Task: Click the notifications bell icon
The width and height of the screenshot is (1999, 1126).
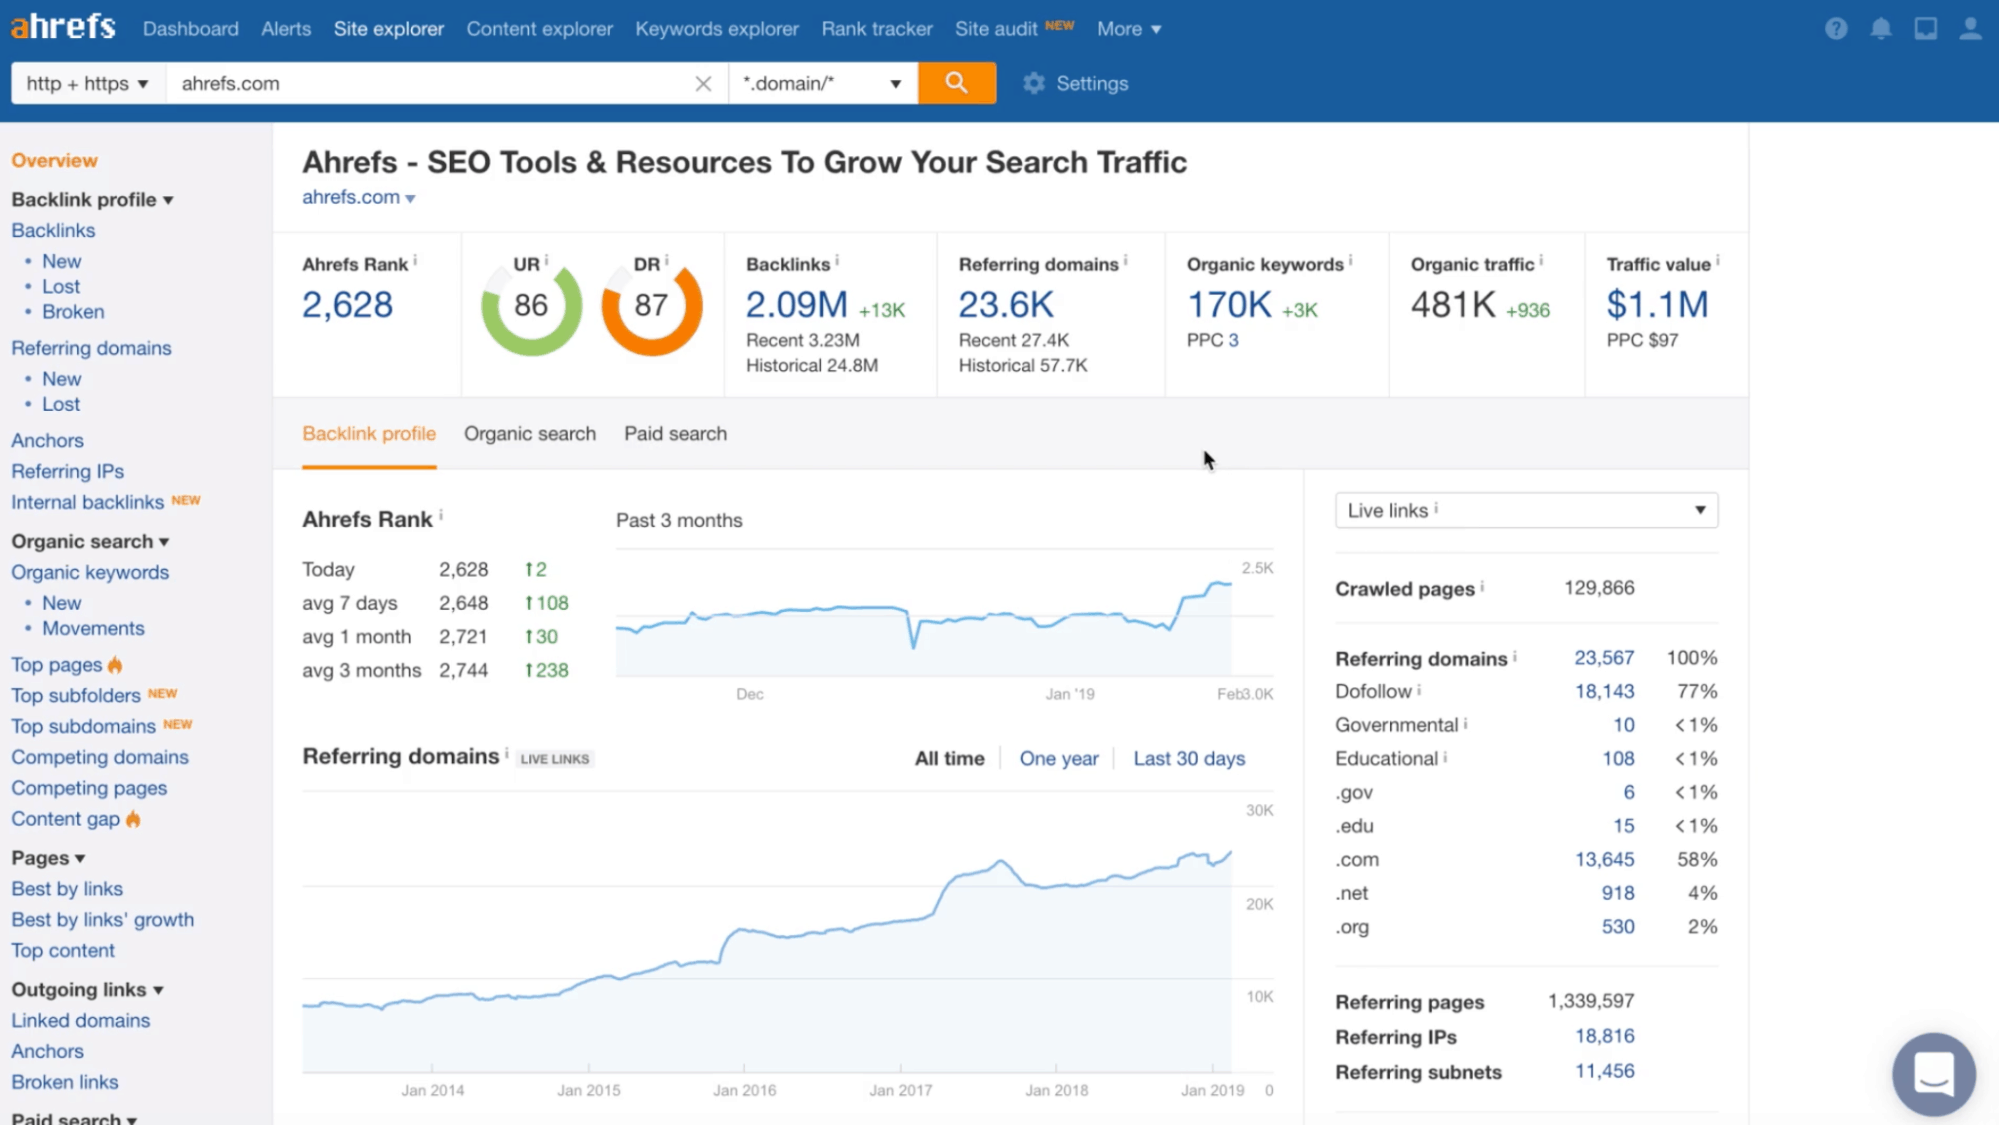Action: pos(1880,29)
